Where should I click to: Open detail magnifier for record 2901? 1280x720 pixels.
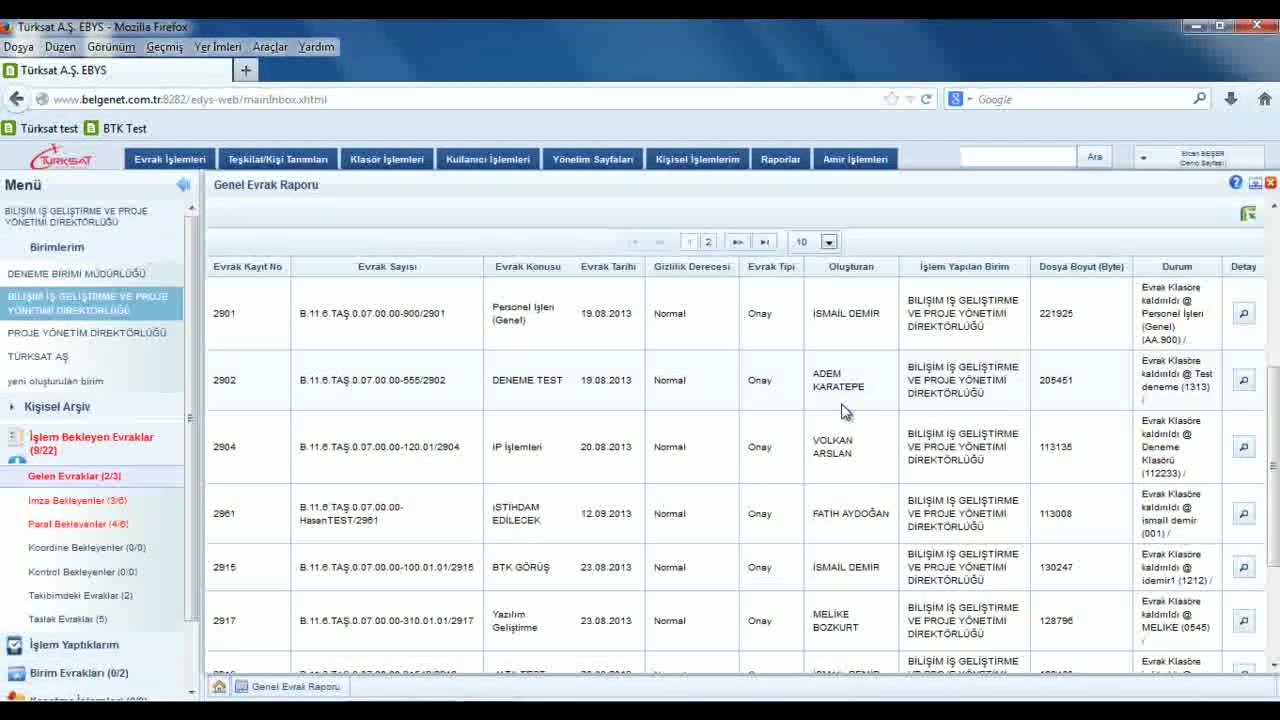(1243, 314)
